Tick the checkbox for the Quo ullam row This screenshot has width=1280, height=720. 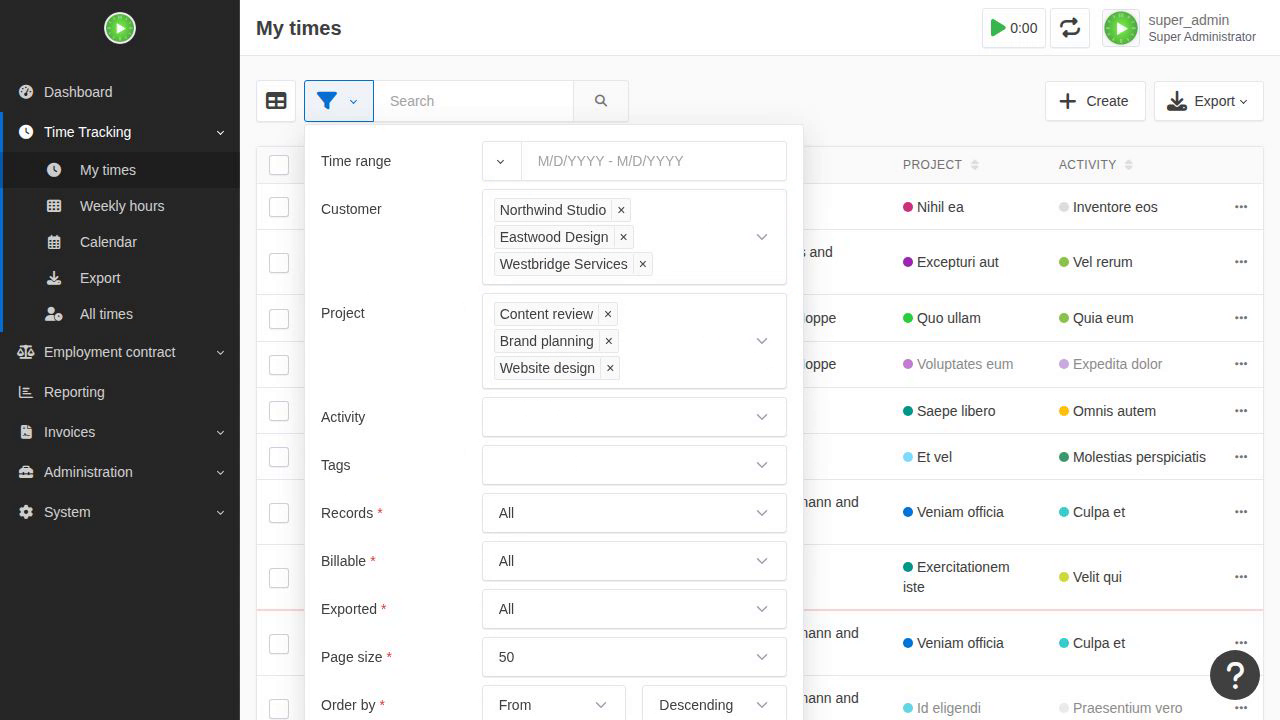click(279, 319)
